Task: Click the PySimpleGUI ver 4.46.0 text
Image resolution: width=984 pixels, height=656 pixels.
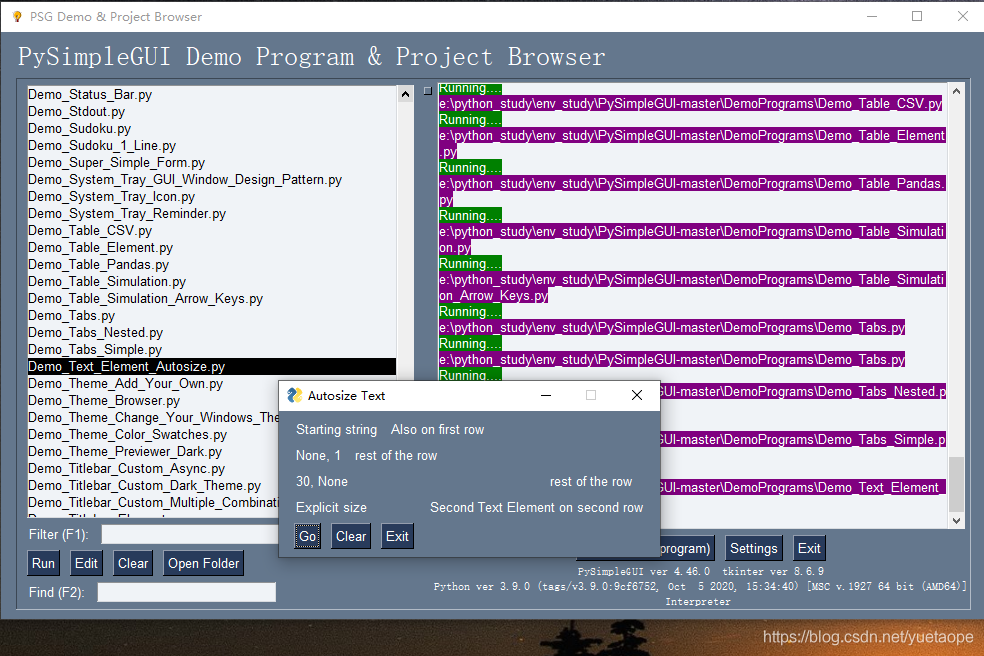Action: [x=643, y=571]
